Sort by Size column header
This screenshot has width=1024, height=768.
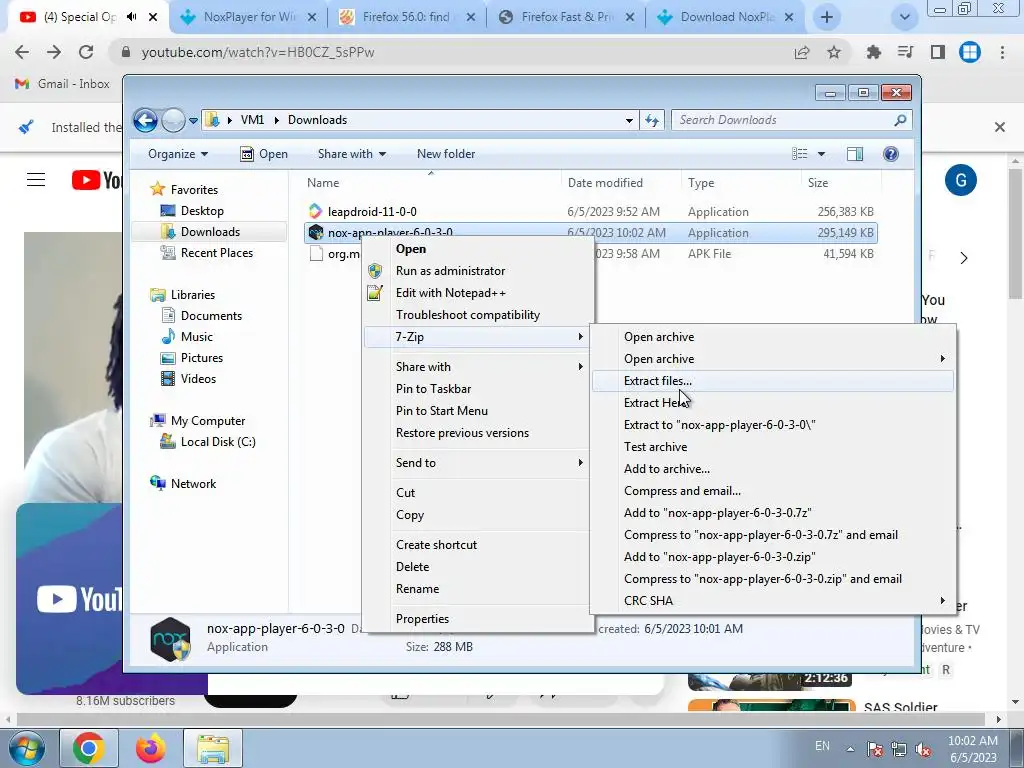818,183
